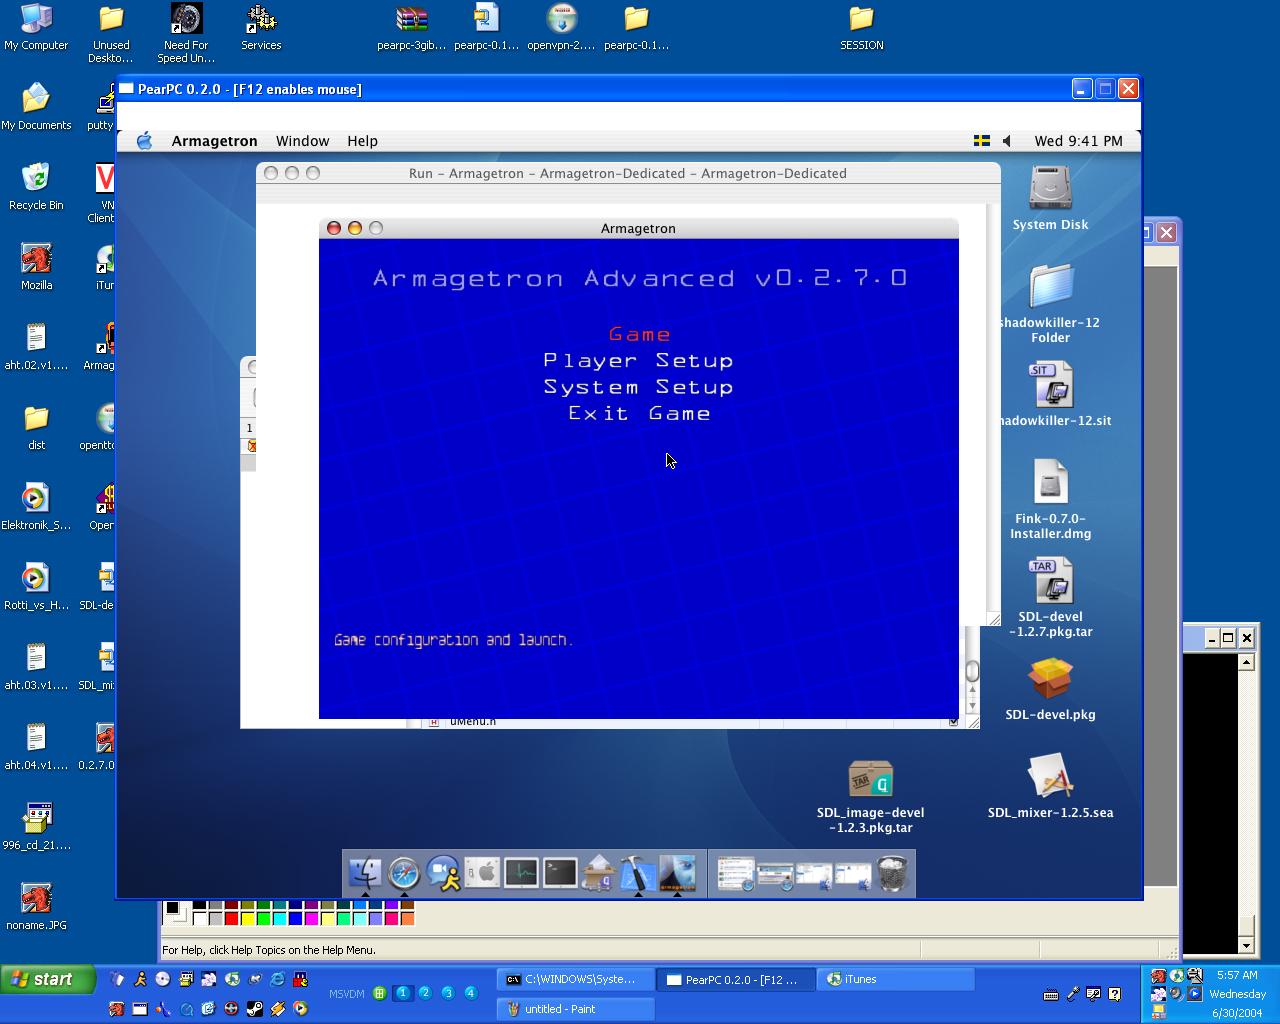Screen dimensions: 1280x1024
Task: Open the System Disk drive icon
Action: tap(1050, 190)
